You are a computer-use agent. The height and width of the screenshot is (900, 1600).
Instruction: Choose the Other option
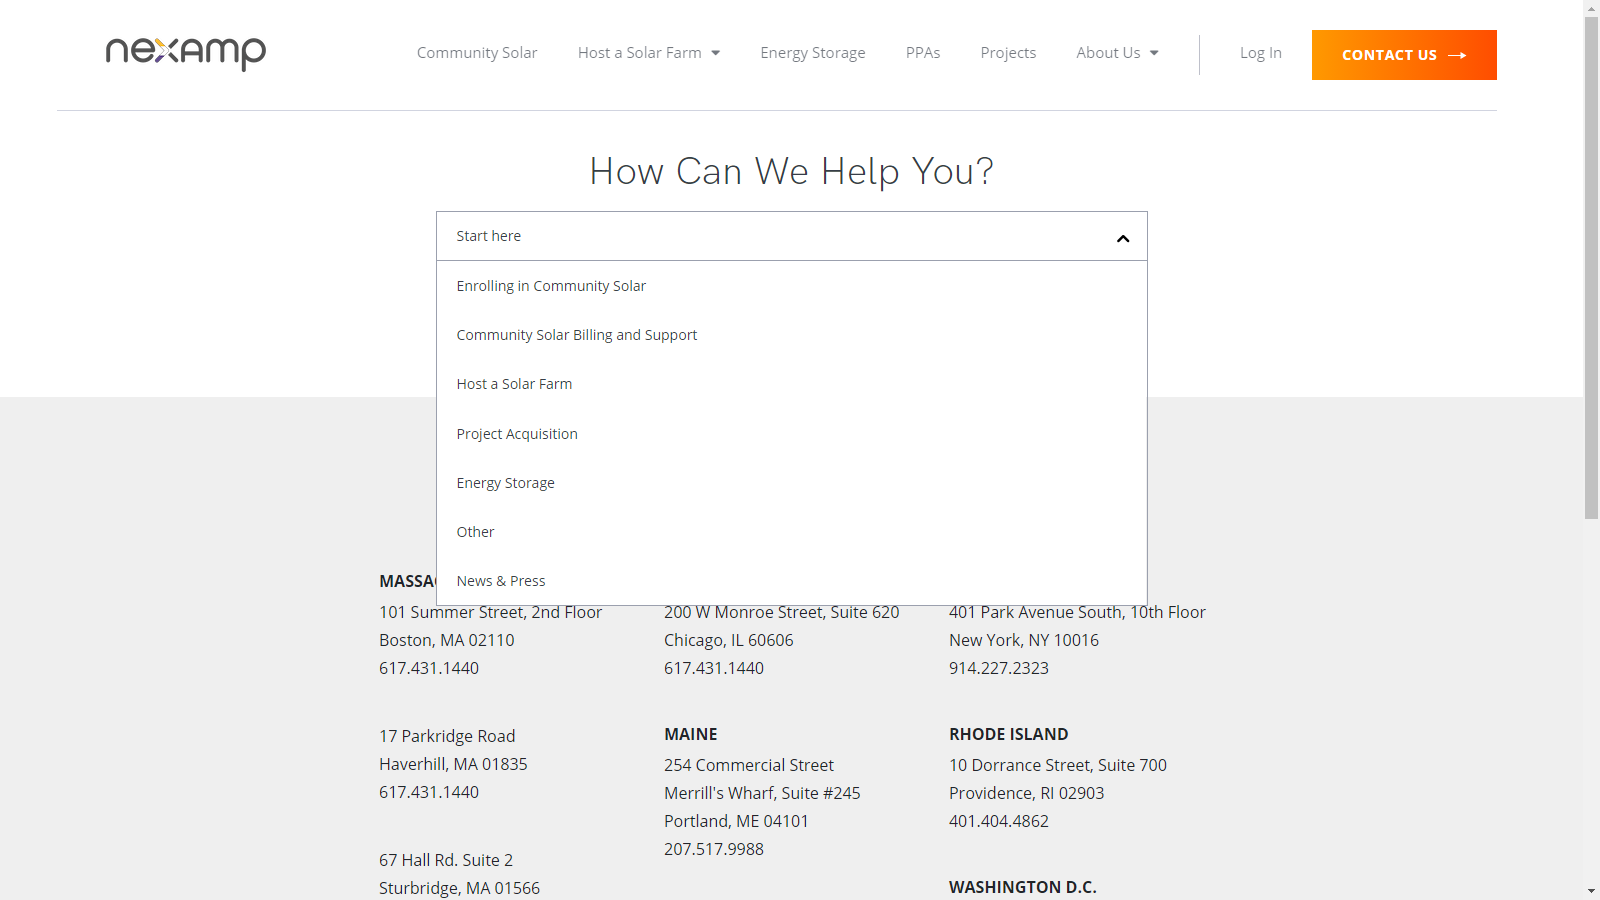coord(792,532)
